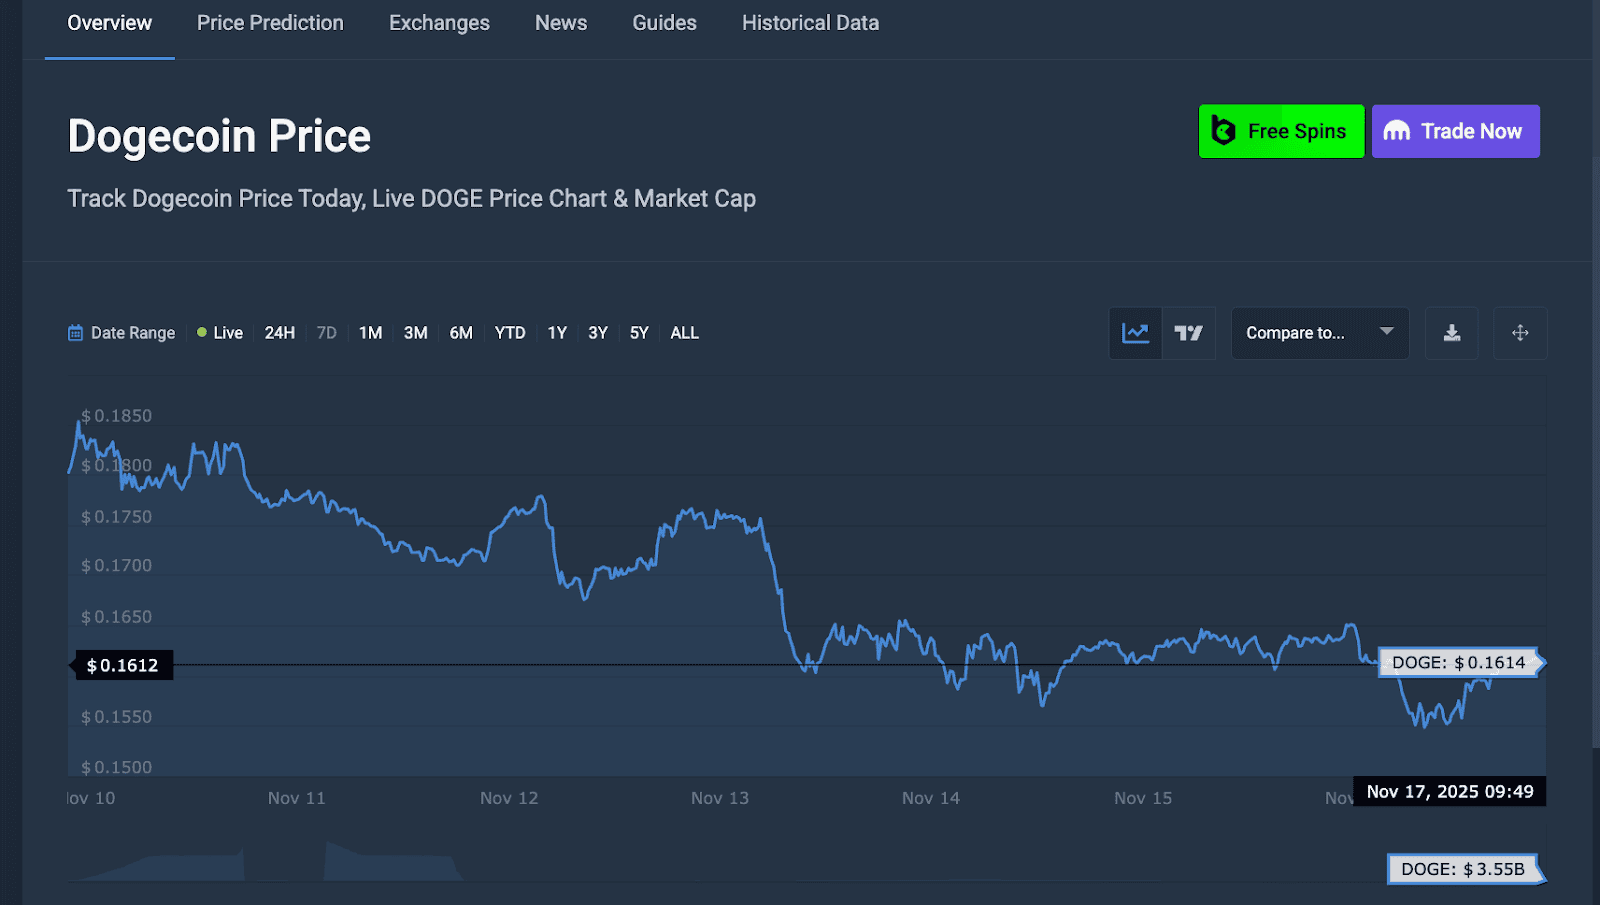Choose the ALL time range
The image size is (1600, 905).
pos(684,333)
